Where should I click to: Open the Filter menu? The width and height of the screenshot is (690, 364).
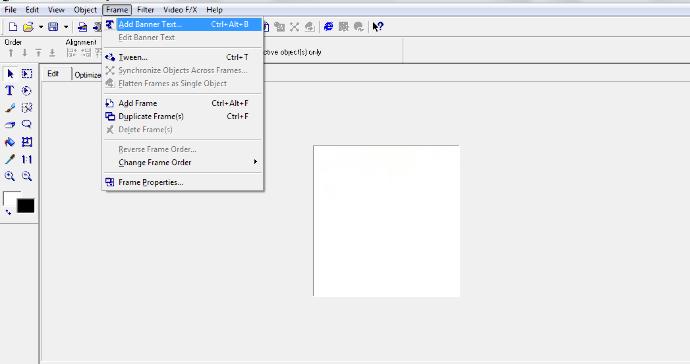point(145,10)
